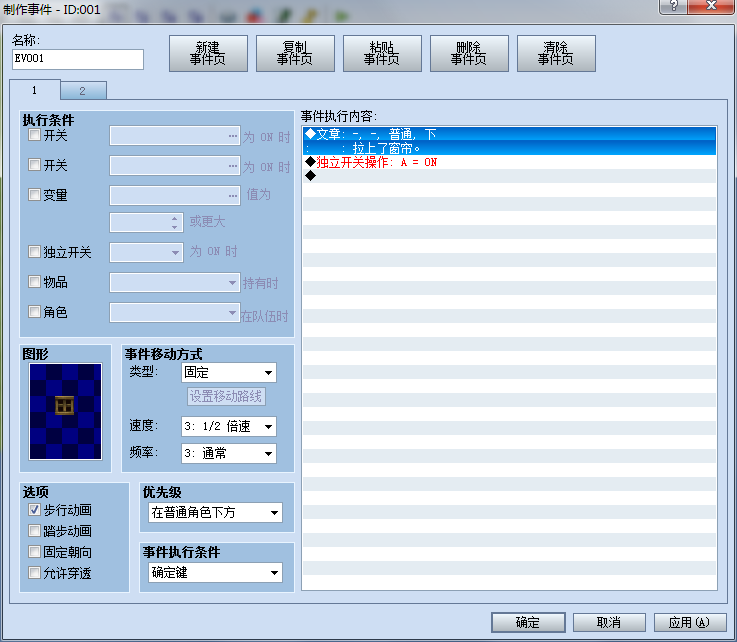This screenshot has width=737, height=642.
Task: Switch to event page tab 2
Action: pyautogui.click(x=83, y=91)
